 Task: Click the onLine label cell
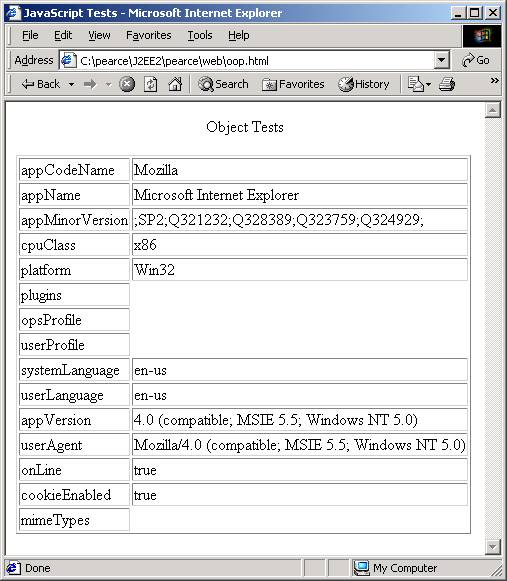[x=74, y=470]
